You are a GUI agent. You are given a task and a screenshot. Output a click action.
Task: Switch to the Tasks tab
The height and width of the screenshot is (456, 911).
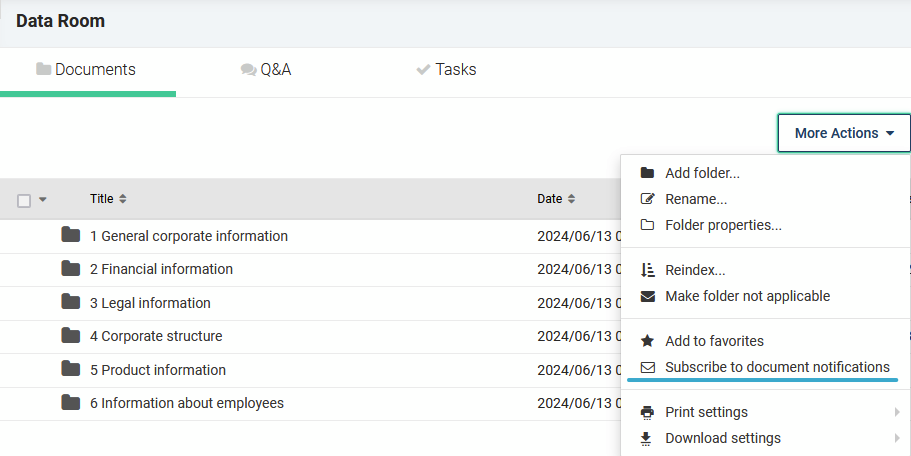446,70
